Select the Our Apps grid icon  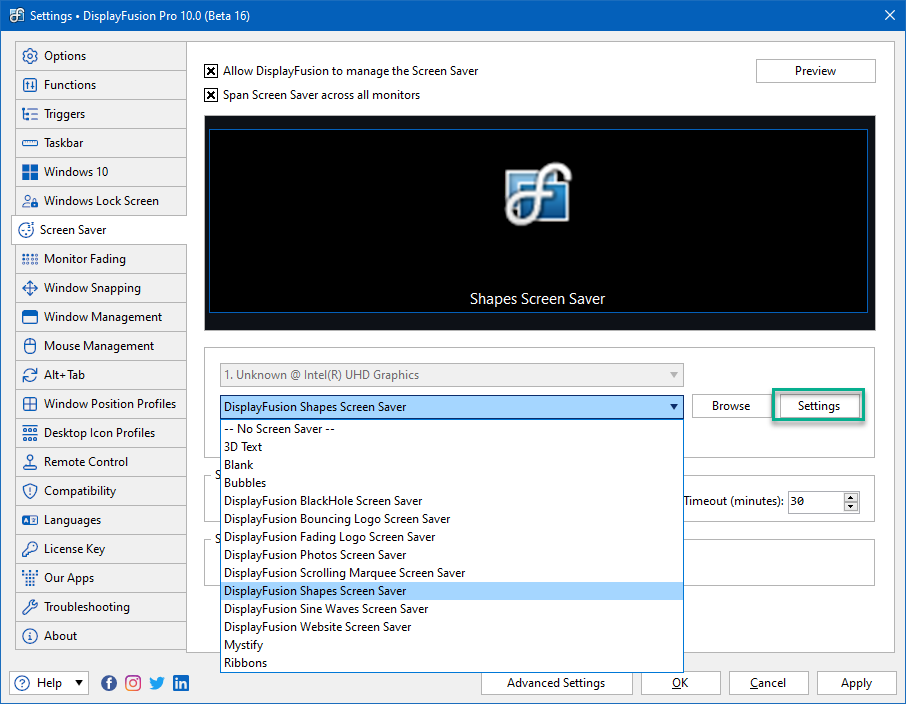point(29,578)
